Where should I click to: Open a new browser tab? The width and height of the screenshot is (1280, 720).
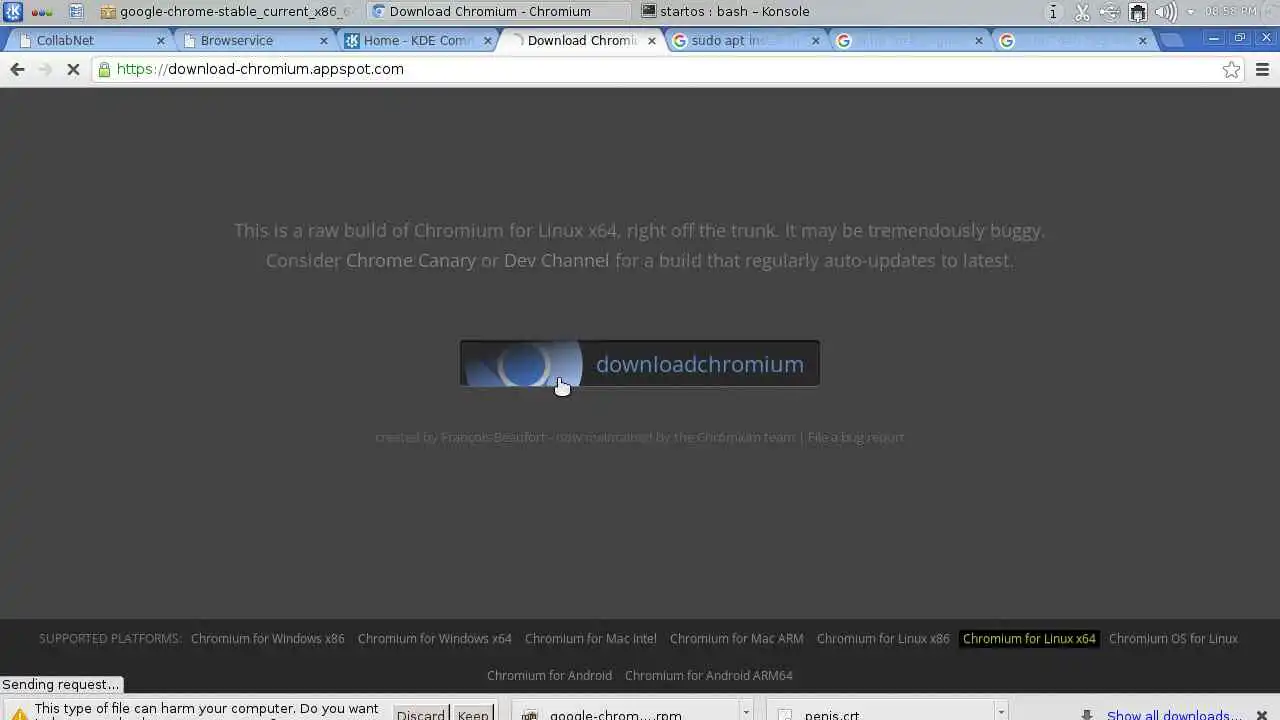click(x=1173, y=40)
